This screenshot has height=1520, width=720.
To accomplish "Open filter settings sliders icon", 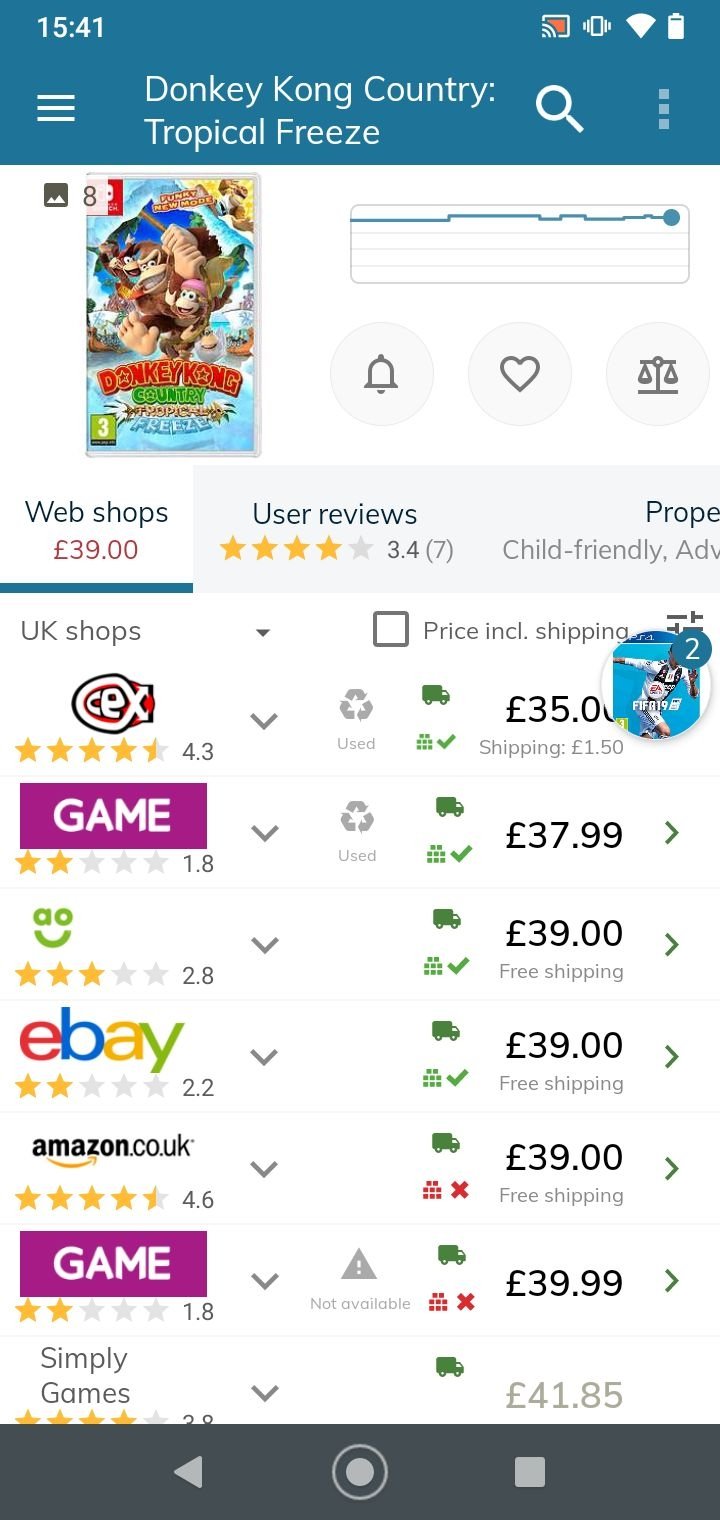I will point(685,622).
